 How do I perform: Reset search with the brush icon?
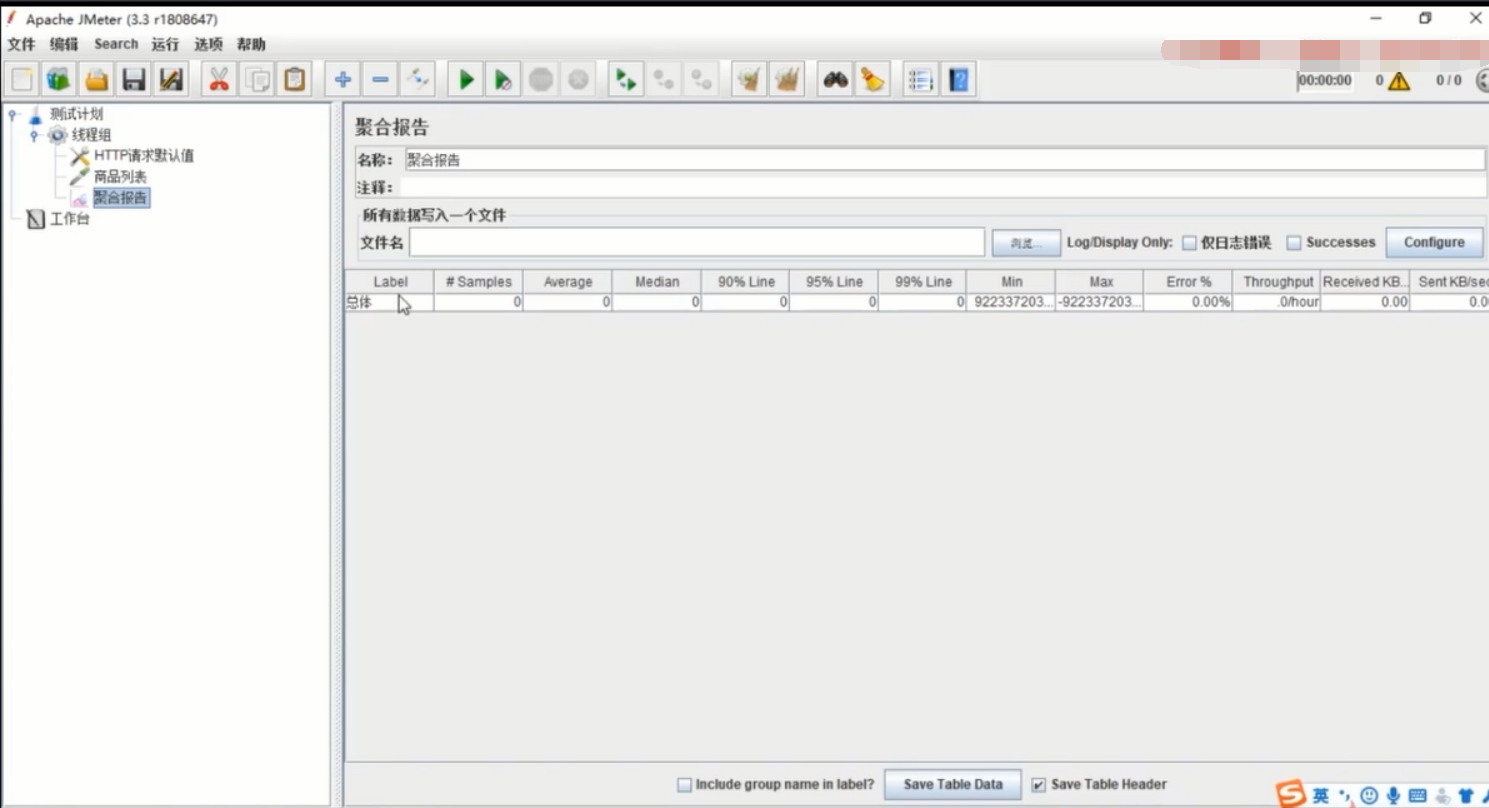(872, 80)
